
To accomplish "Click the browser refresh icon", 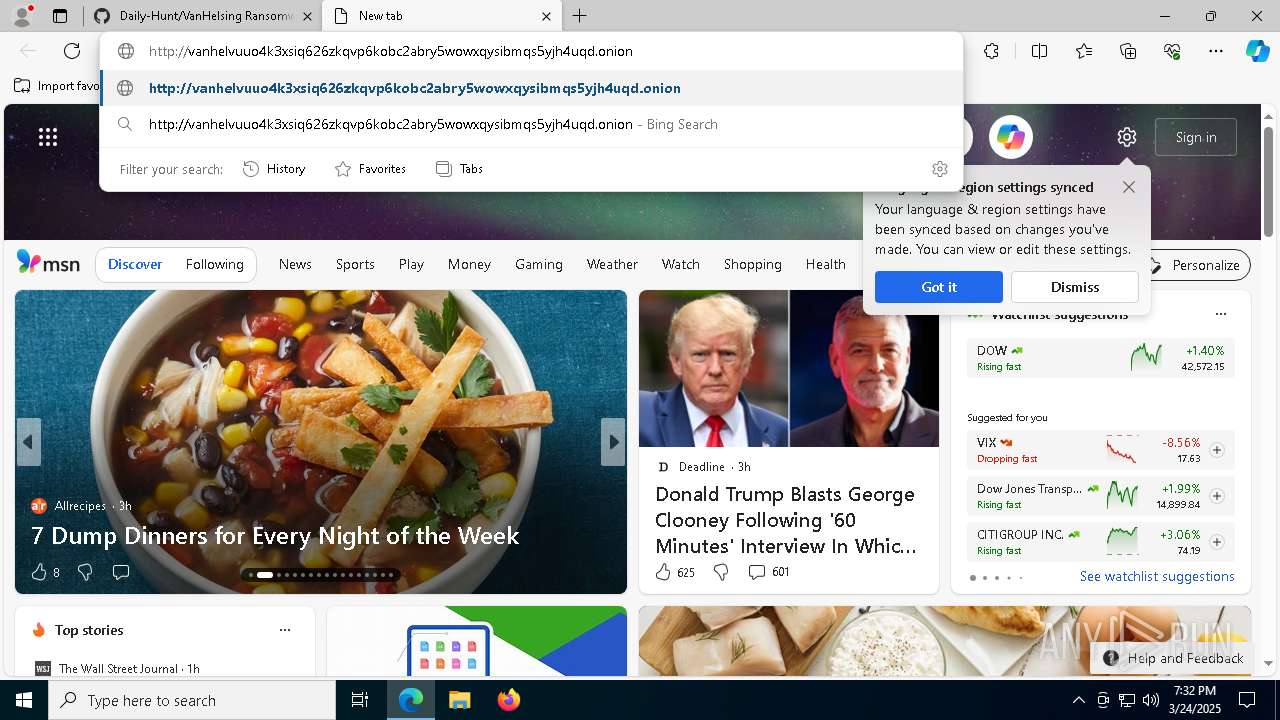I will pos(72,51).
